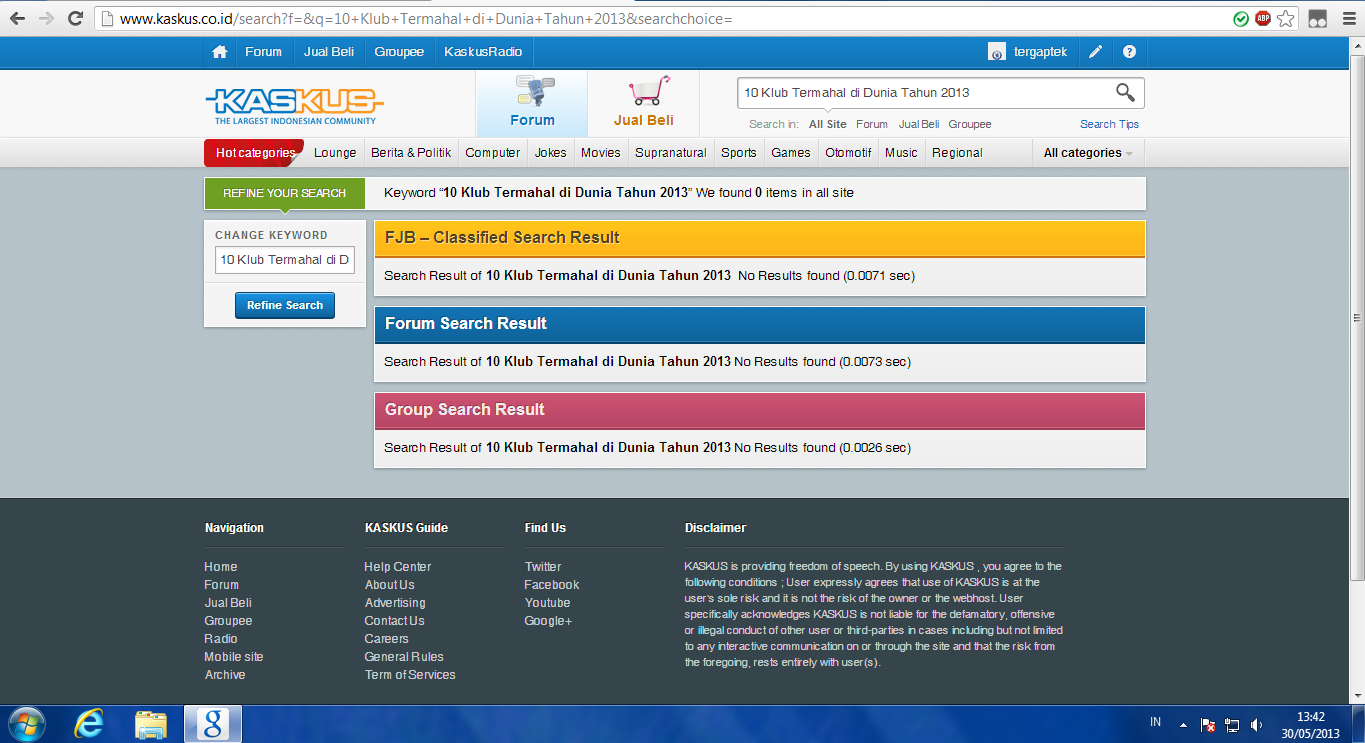Open the Jual Beli shopping cart tab
Image resolution: width=1365 pixels, height=743 pixels.
point(644,103)
